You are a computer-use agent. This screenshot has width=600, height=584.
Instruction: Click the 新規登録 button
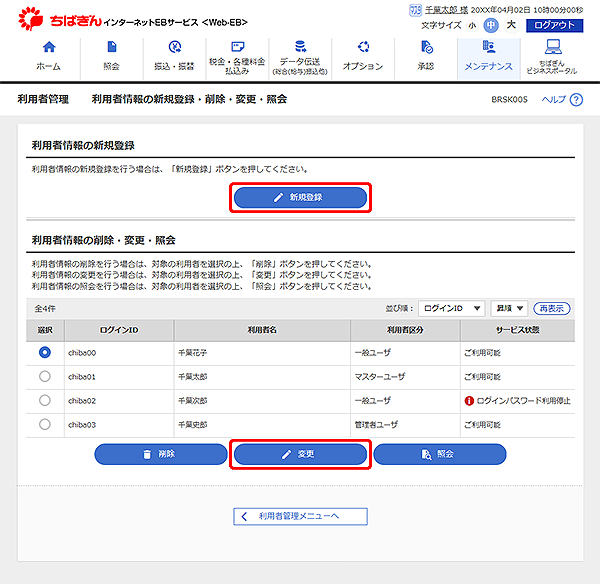(x=300, y=197)
